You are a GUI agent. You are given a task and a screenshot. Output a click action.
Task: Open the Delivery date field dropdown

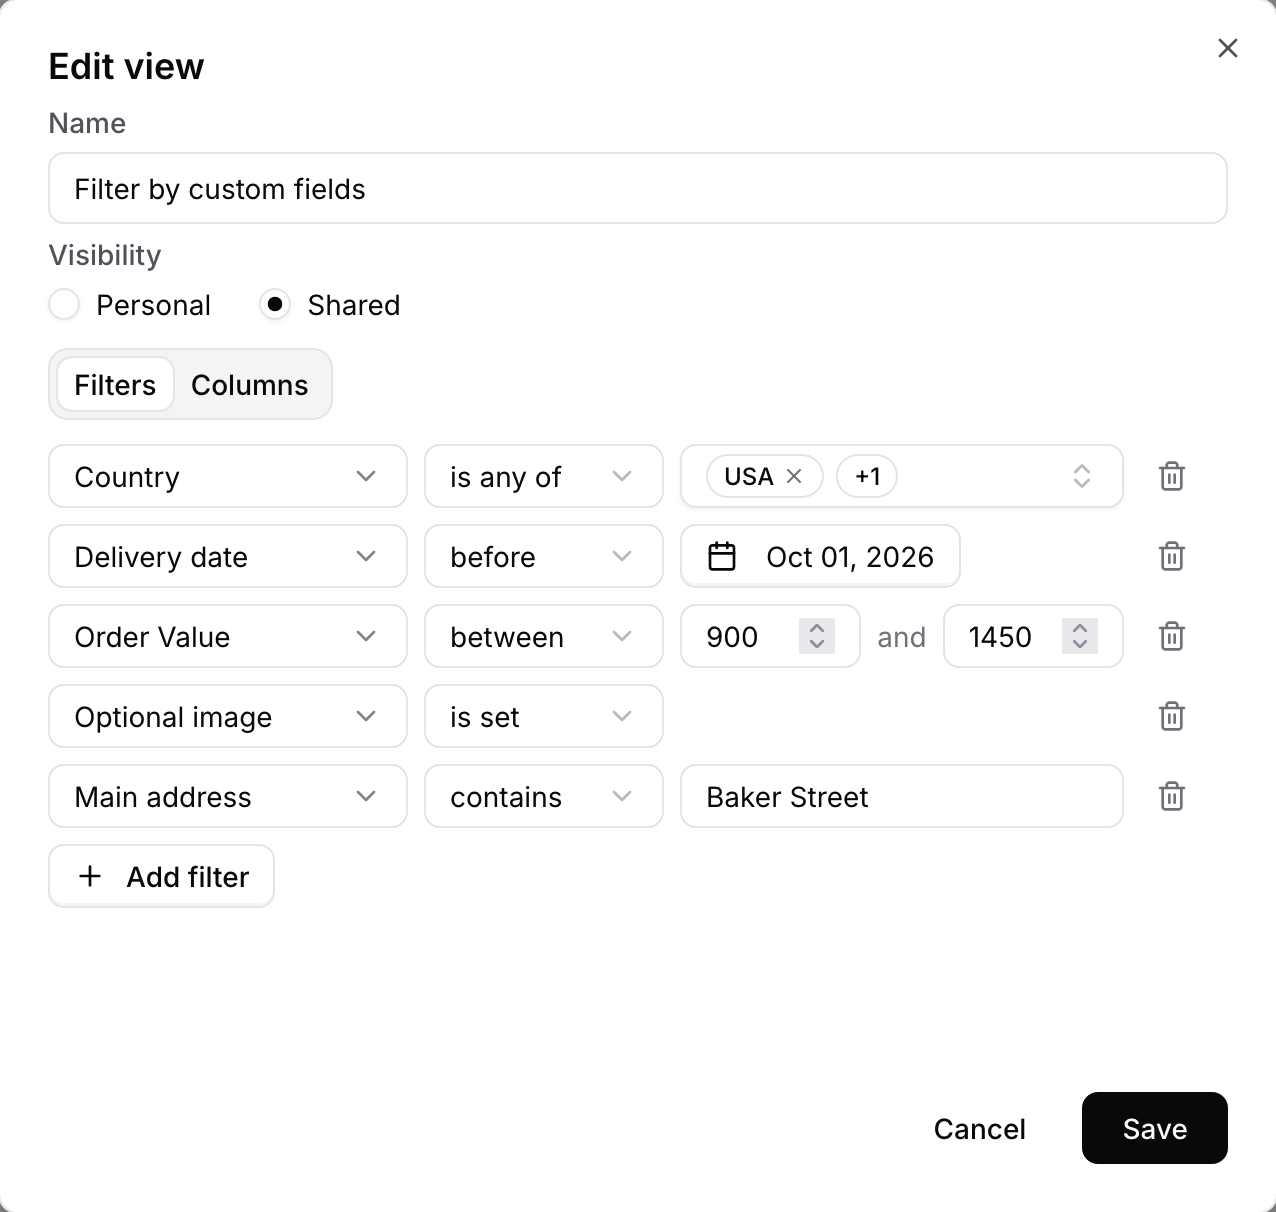coord(228,556)
